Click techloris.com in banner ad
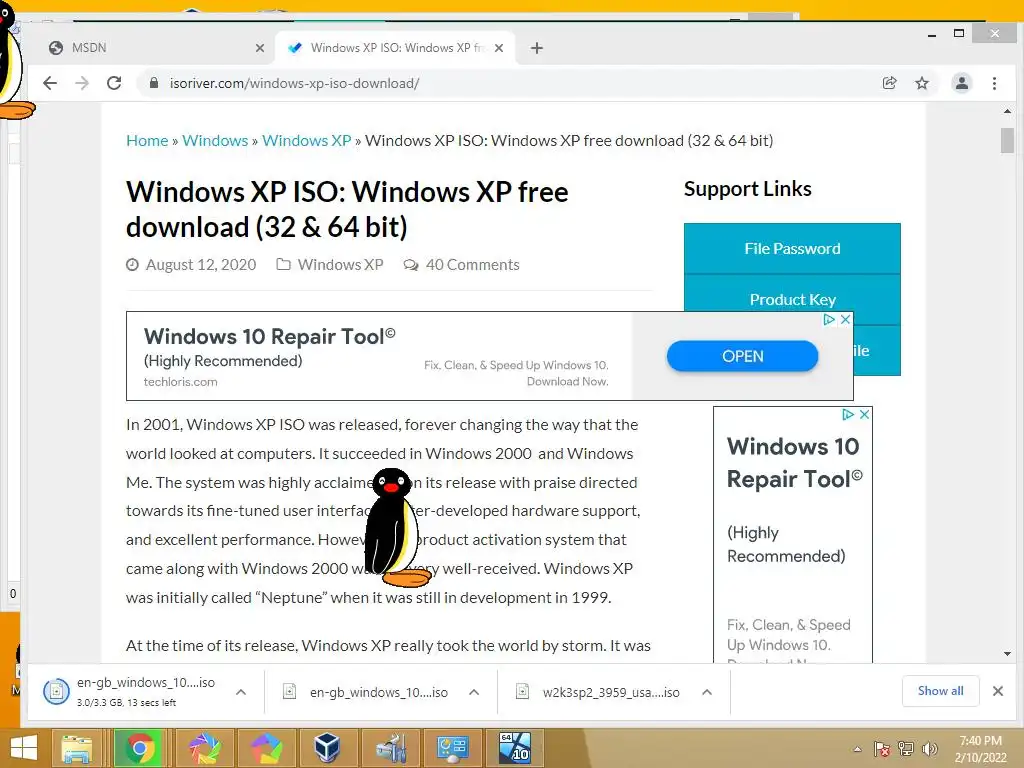This screenshot has height=768, width=1024. pyautogui.click(x=180, y=381)
